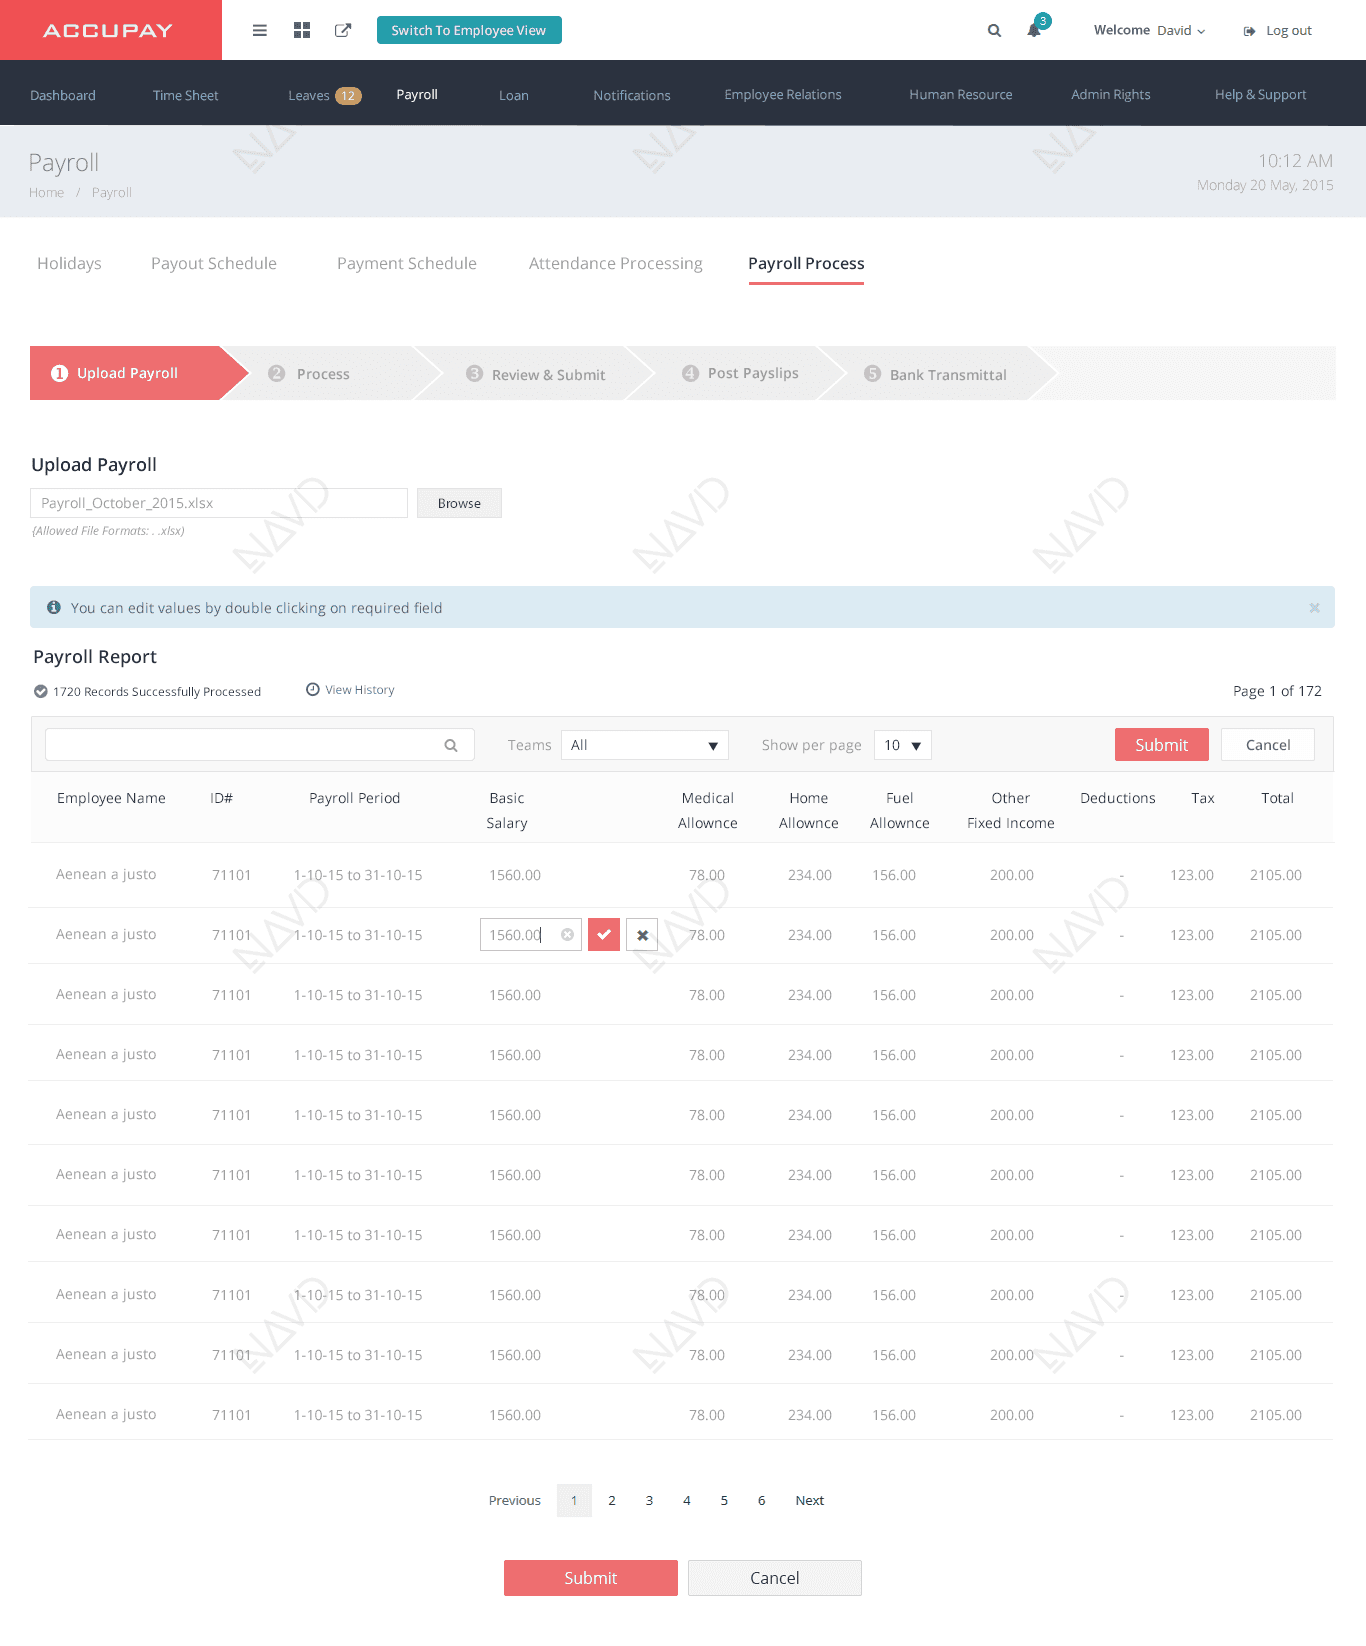Viewport: 1366px width, 1646px height.
Task: Expand the Welcome David user dropdown
Action: pos(1150,30)
